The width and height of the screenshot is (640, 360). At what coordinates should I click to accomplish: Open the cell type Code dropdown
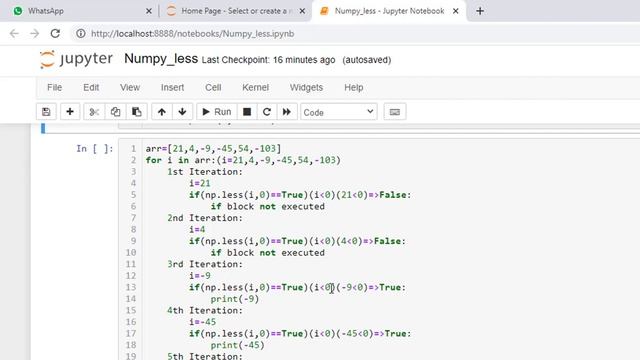339,112
